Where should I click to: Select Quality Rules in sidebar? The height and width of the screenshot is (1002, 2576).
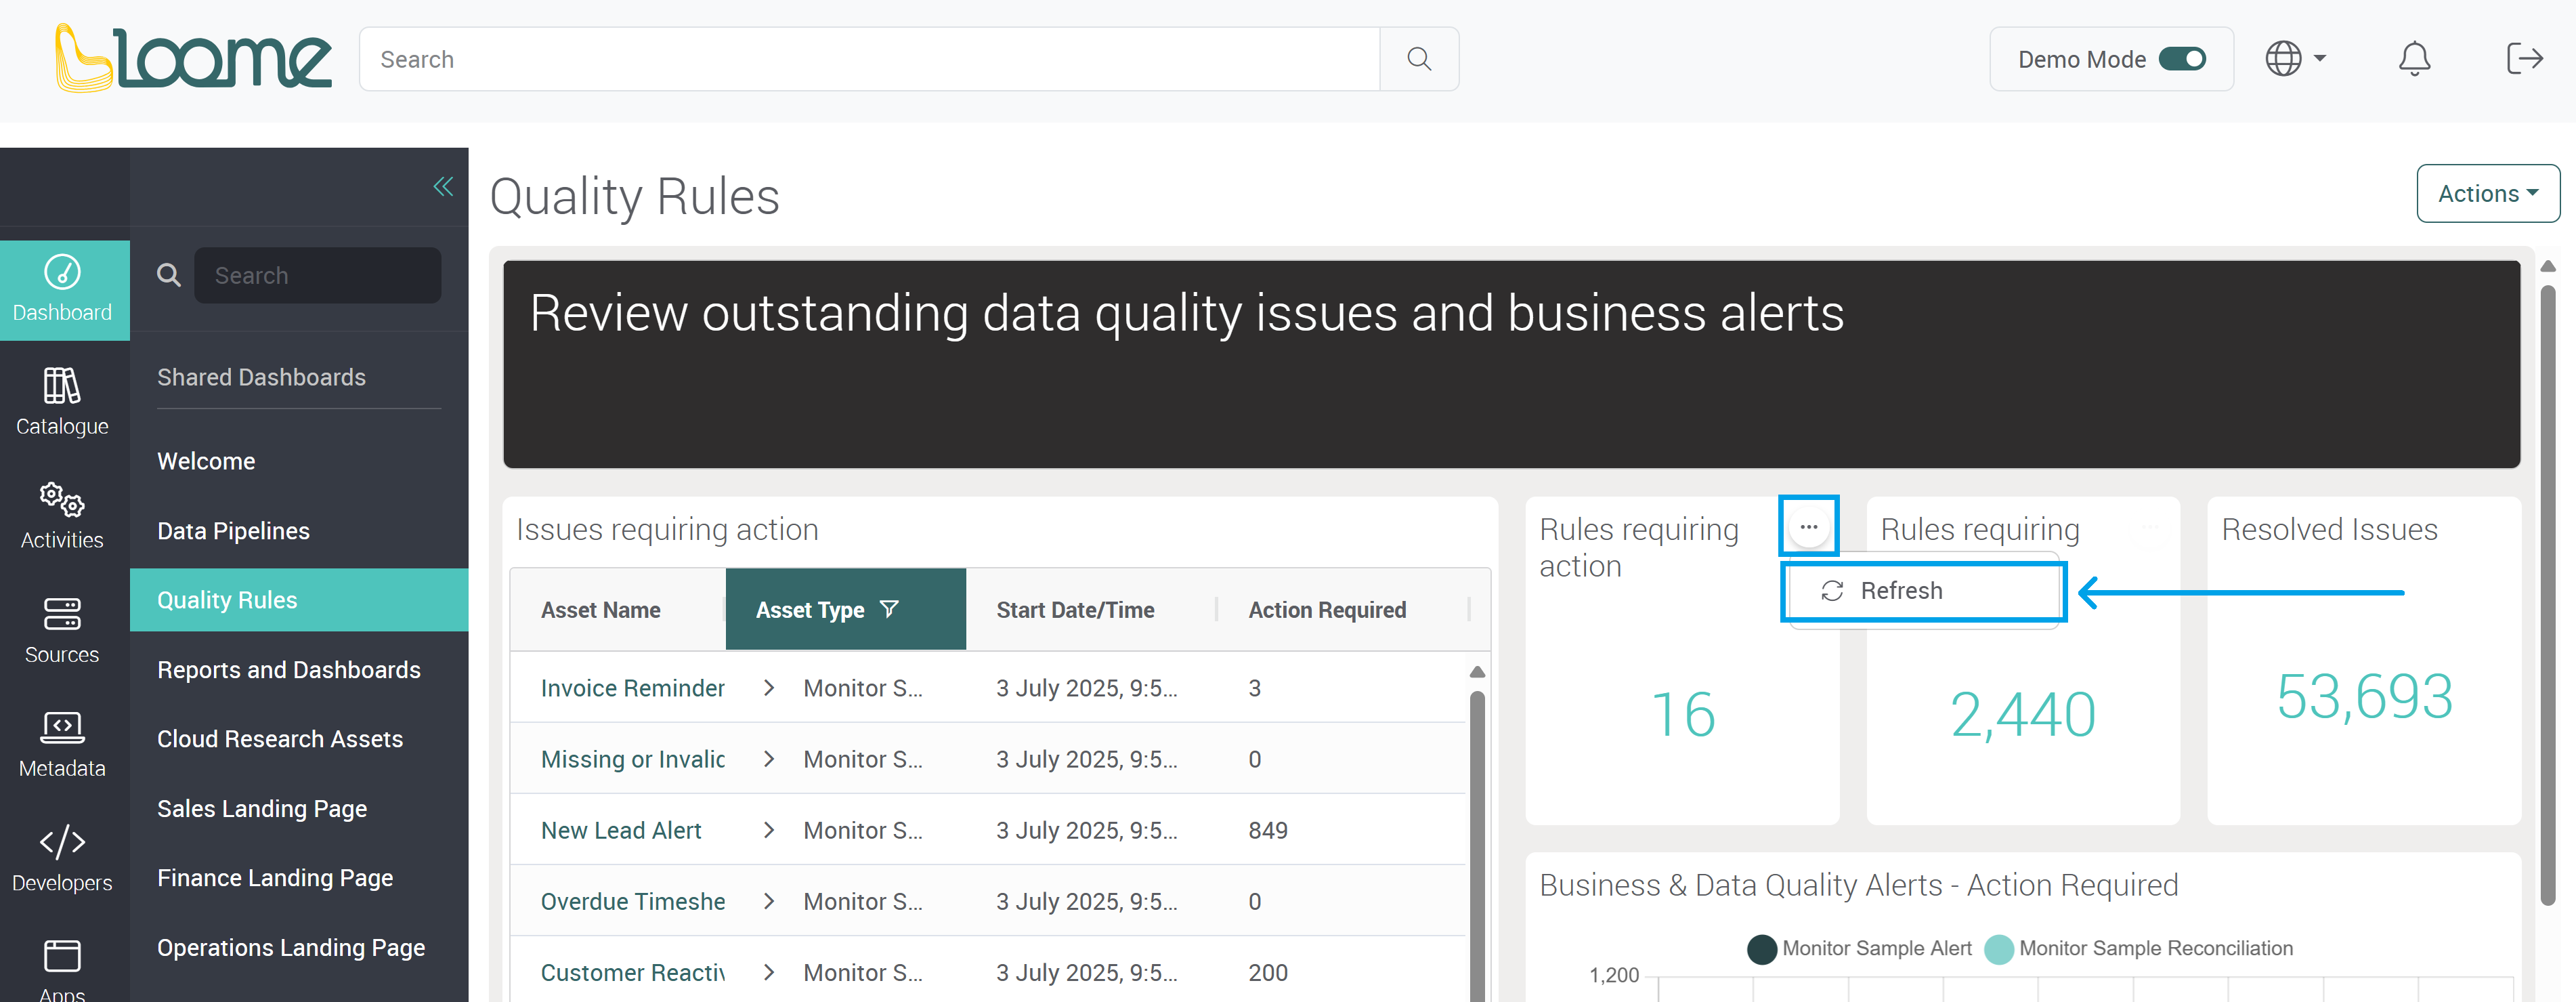pos(299,600)
